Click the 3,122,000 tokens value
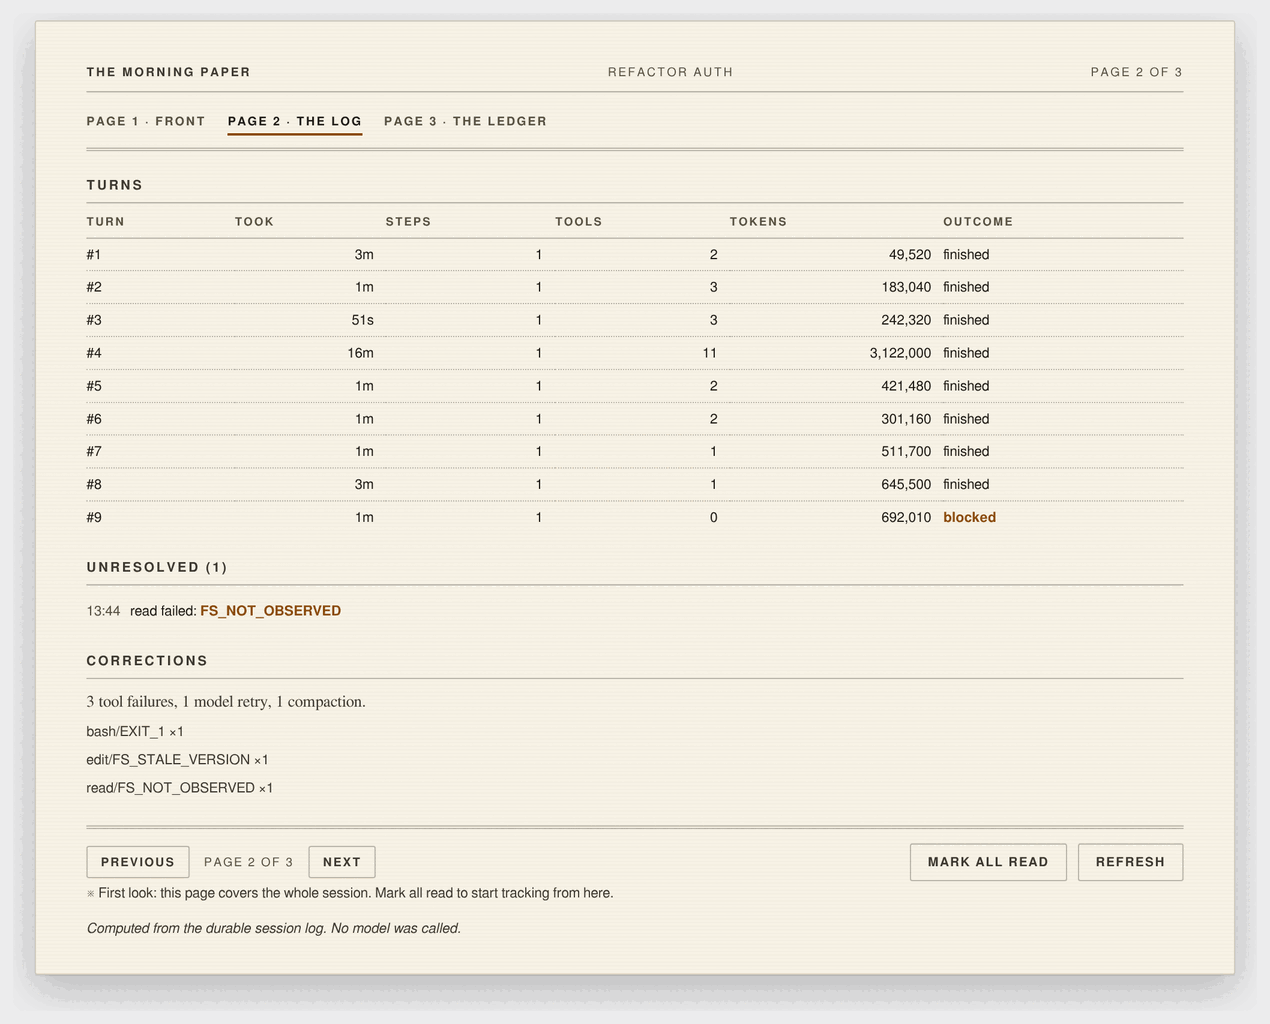Screen dimensions: 1270x1024 tap(900, 353)
